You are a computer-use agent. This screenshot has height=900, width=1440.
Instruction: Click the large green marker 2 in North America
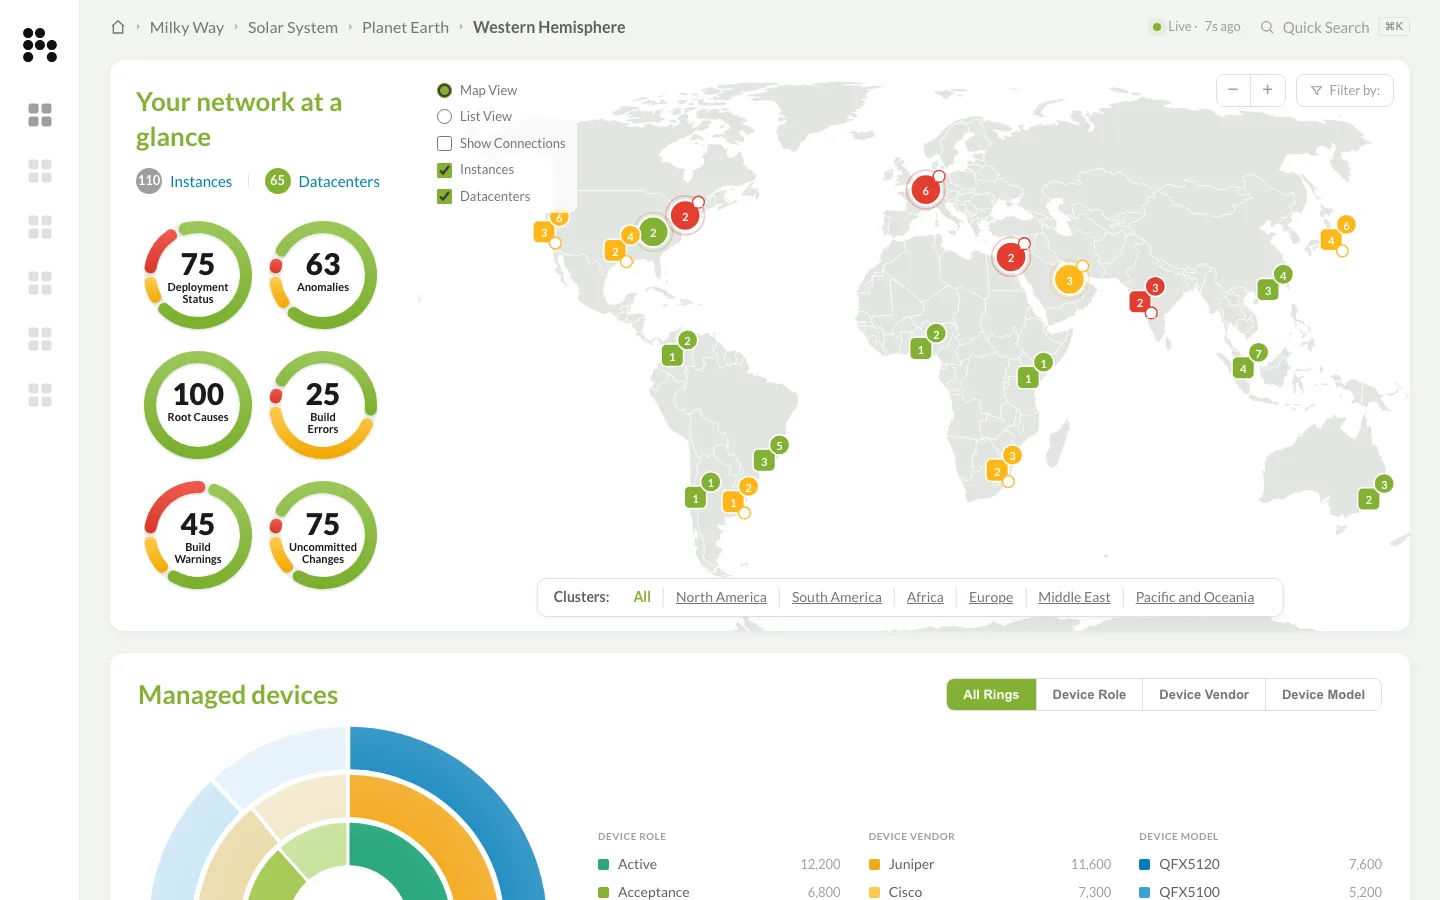point(653,233)
